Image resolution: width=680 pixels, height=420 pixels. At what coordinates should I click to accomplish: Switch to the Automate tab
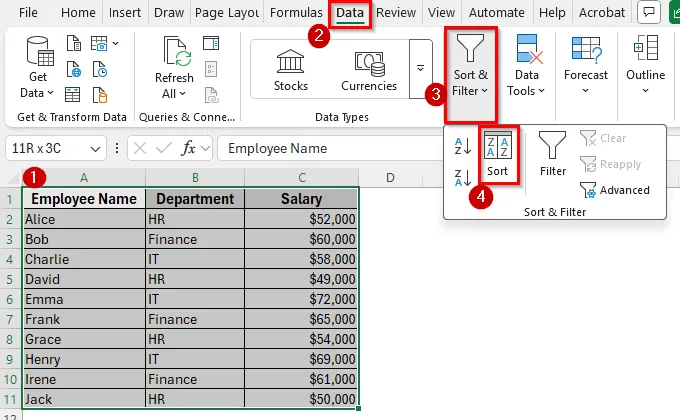pos(497,13)
